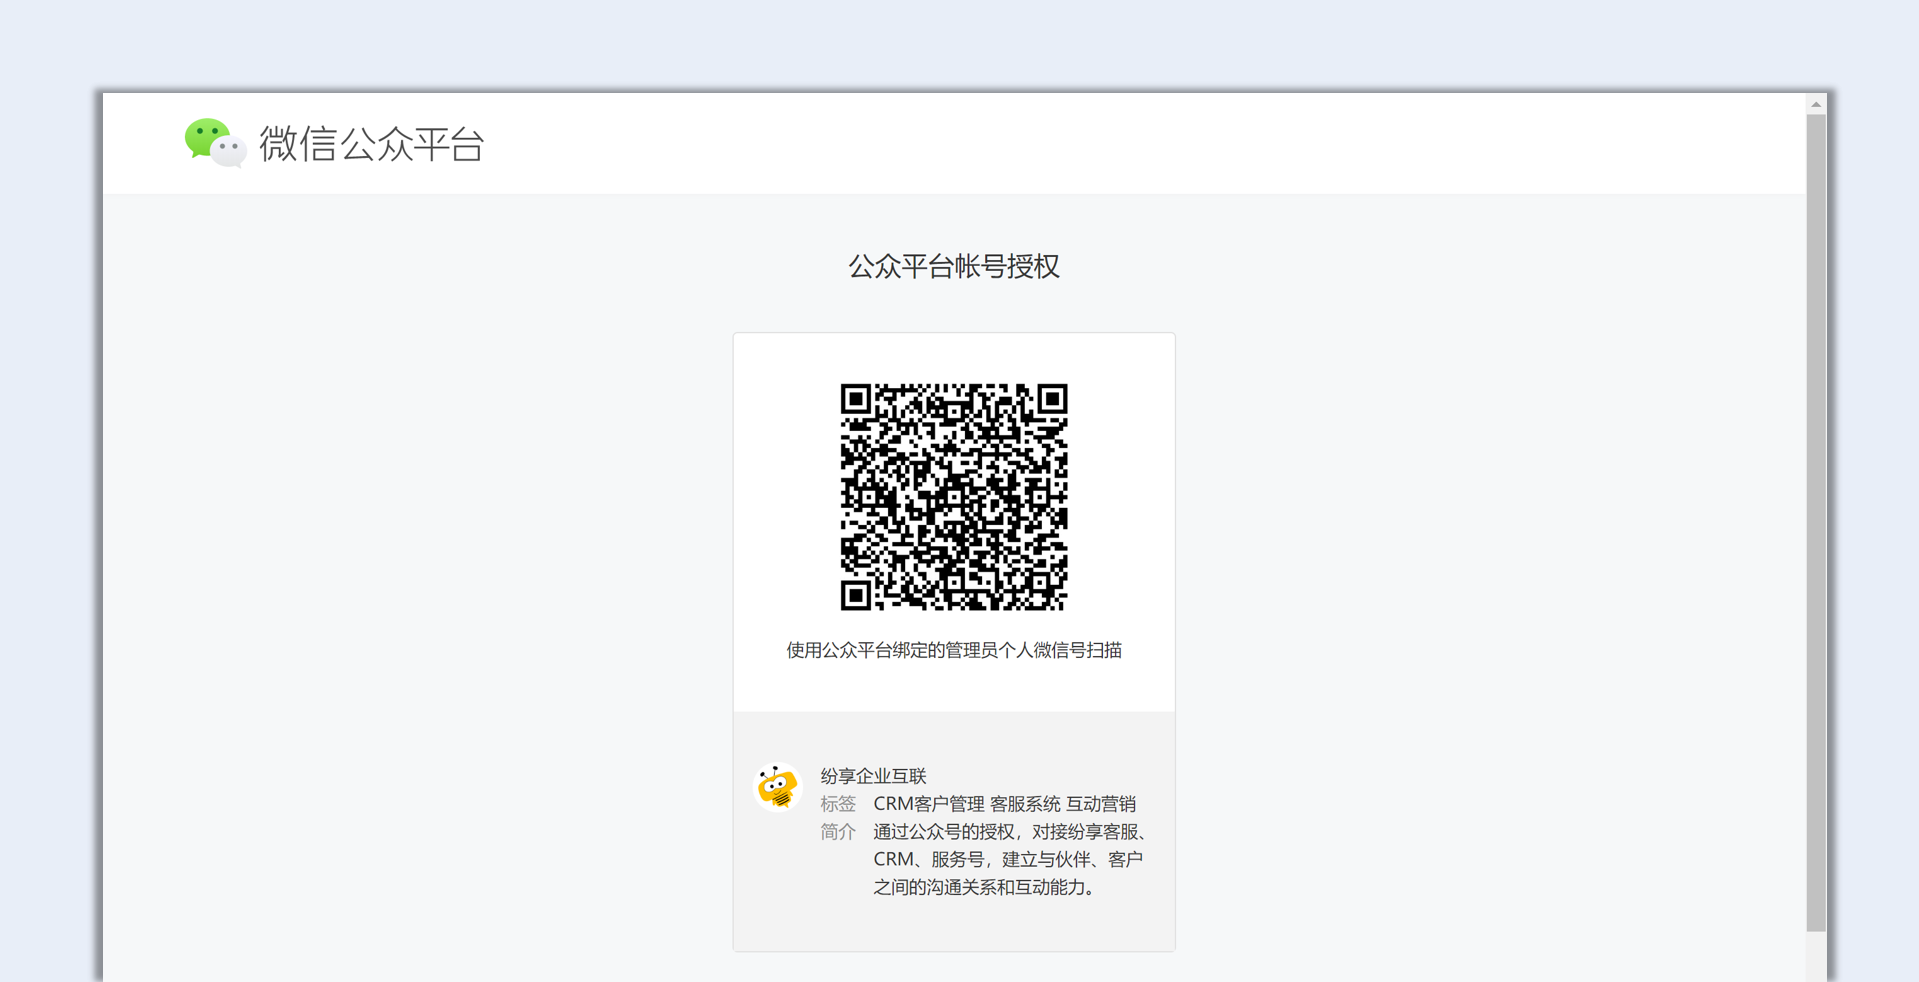Click the WeChat green bubble logo
The height and width of the screenshot is (982, 1919).
(215, 143)
